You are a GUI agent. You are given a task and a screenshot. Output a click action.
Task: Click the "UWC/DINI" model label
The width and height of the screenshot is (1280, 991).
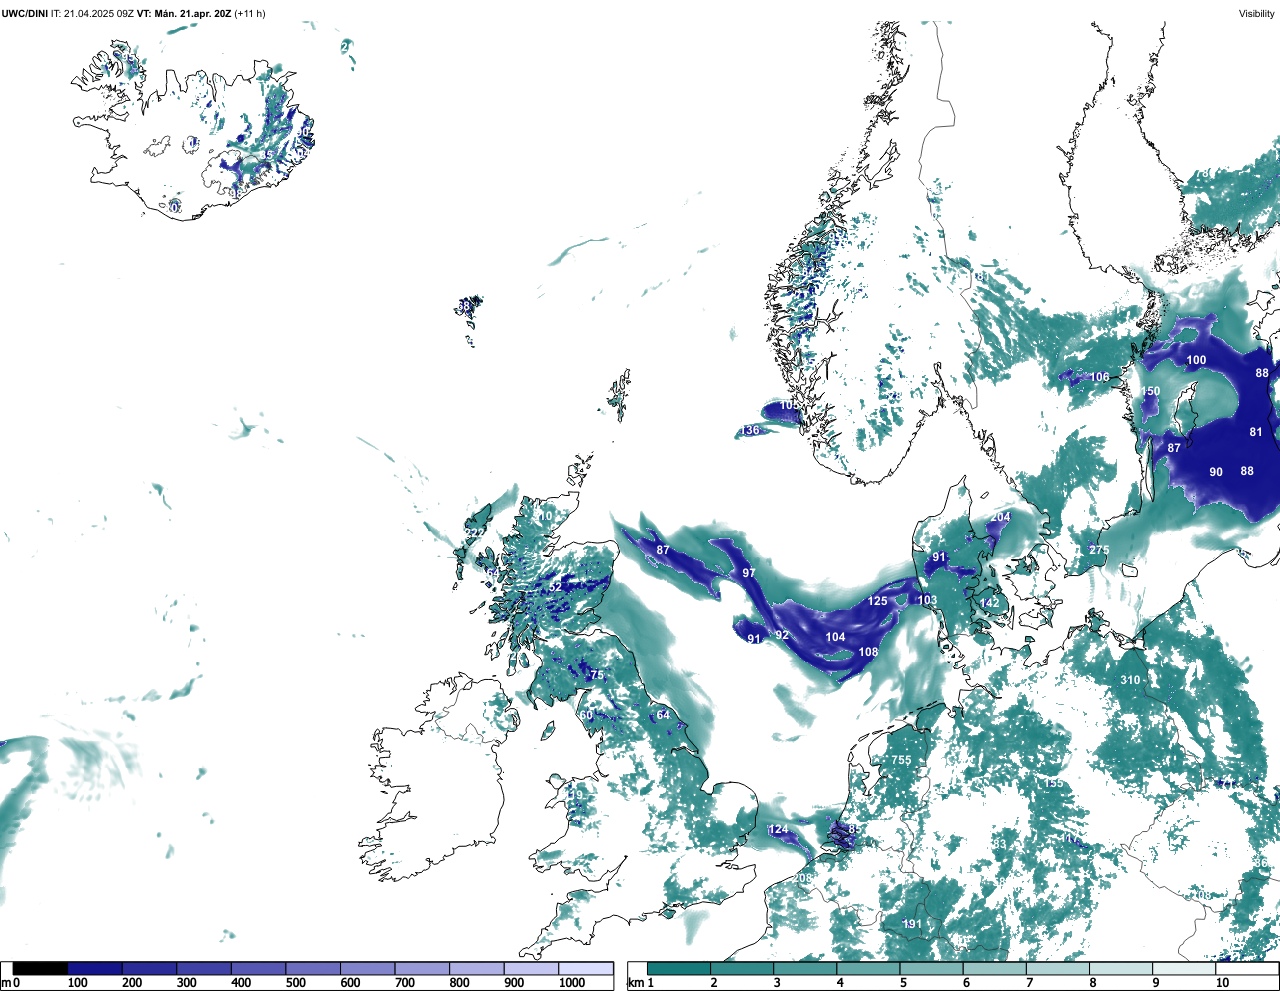pos(25,13)
